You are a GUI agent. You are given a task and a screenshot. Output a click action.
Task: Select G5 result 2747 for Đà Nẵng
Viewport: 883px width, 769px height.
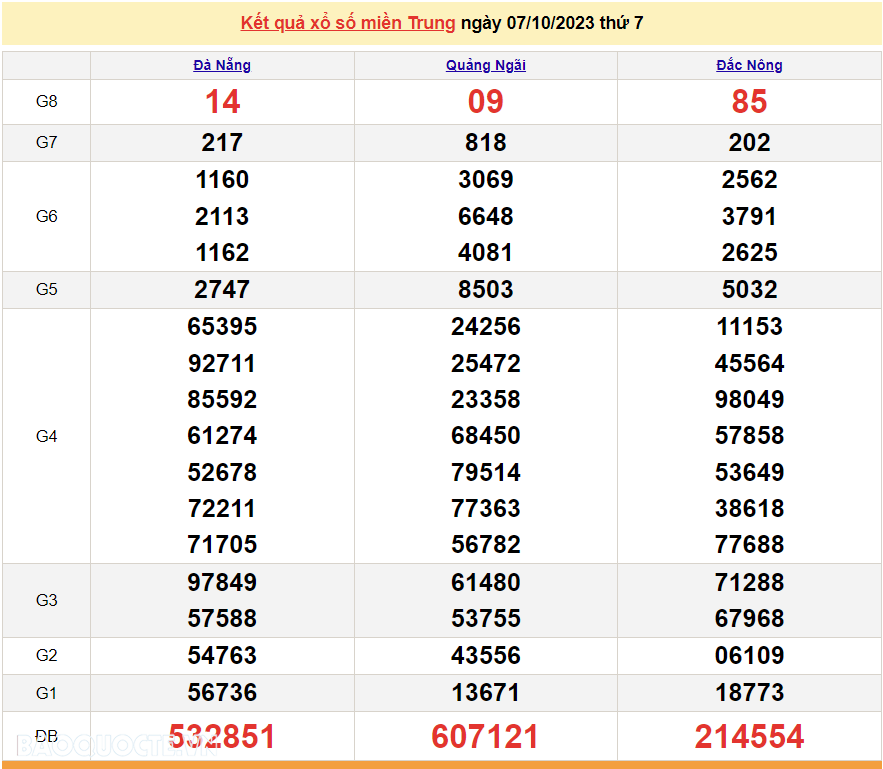[x=222, y=290]
